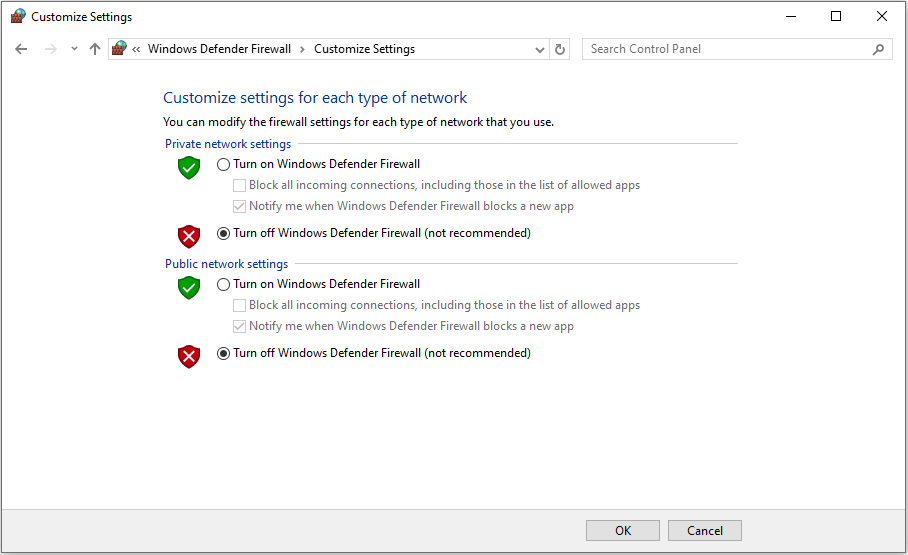Click green shield icon in Public settings
This screenshot has height=555, width=908.
pyautogui.click(x=189, y=287)
